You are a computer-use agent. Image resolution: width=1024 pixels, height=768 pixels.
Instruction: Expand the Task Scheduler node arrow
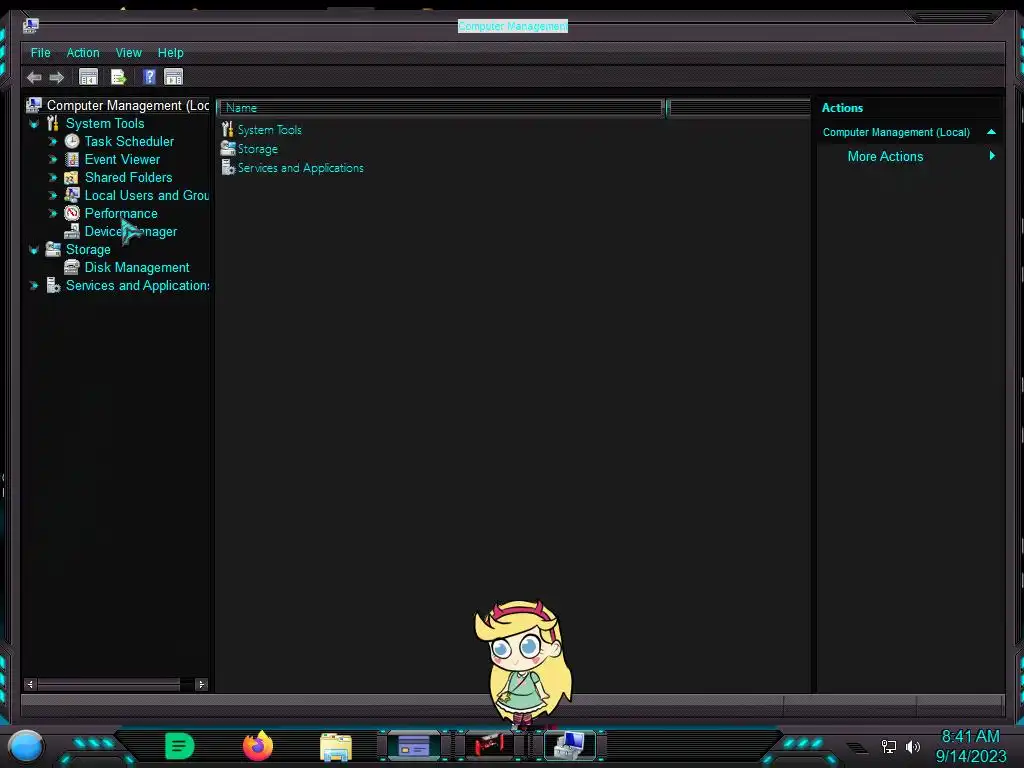tap(53, 141)
